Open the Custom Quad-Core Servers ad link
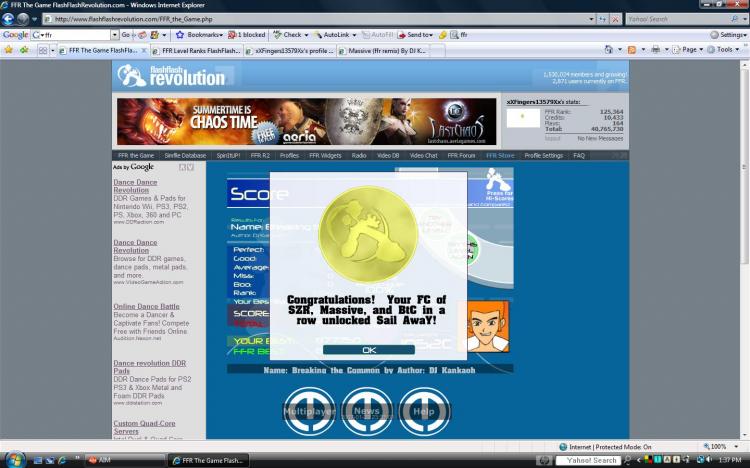The height and width of the screenshot is (468, 750). [144, 427]
